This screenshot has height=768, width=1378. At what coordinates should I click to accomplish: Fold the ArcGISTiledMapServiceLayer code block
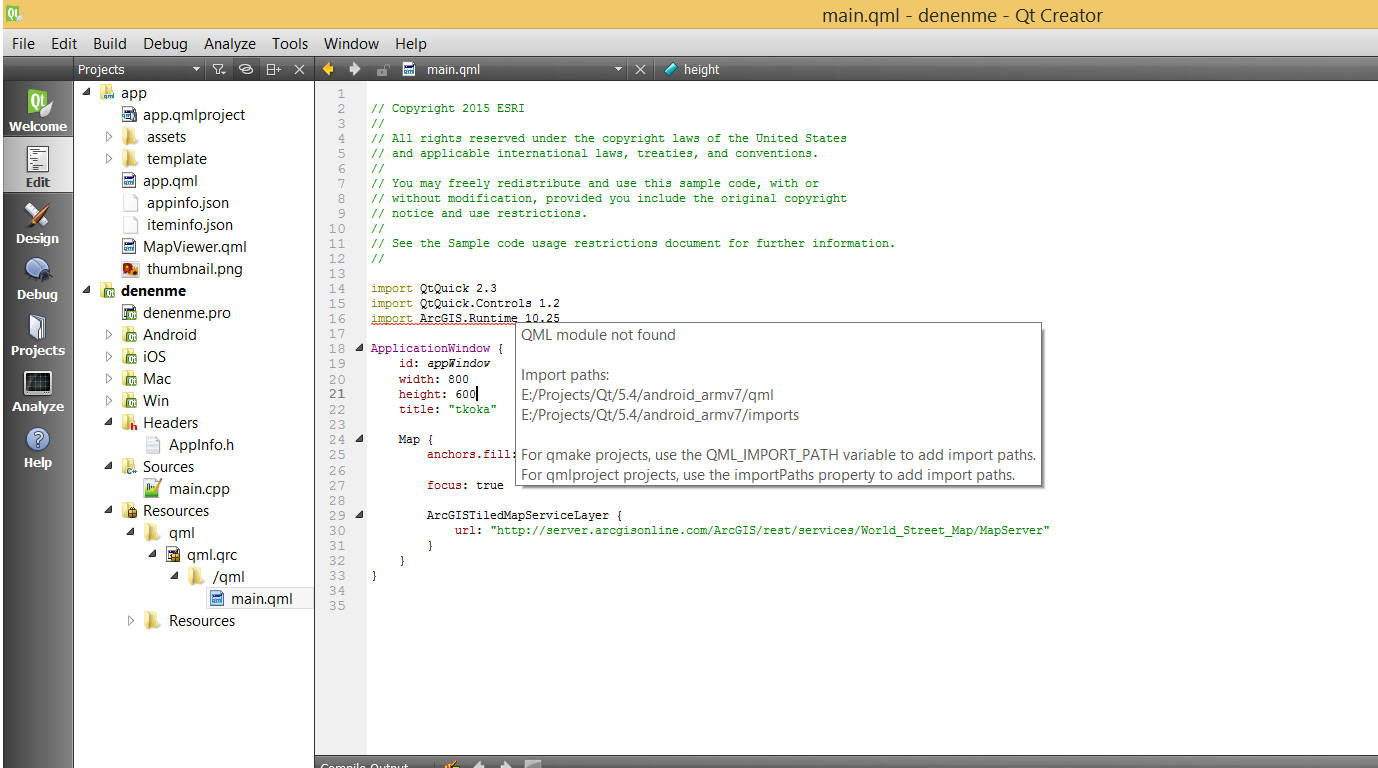click(x=360, y=515)
